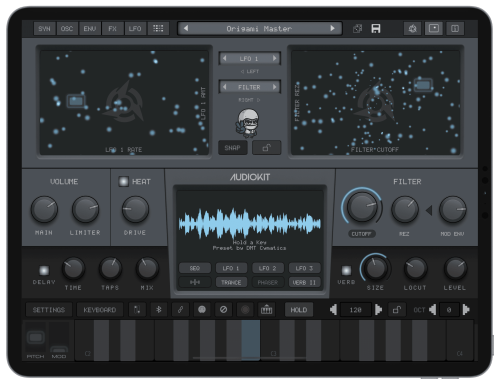This screenshot has width=500, height=385.
Task: Click the DRIVE knob
Action: (135, 210)
